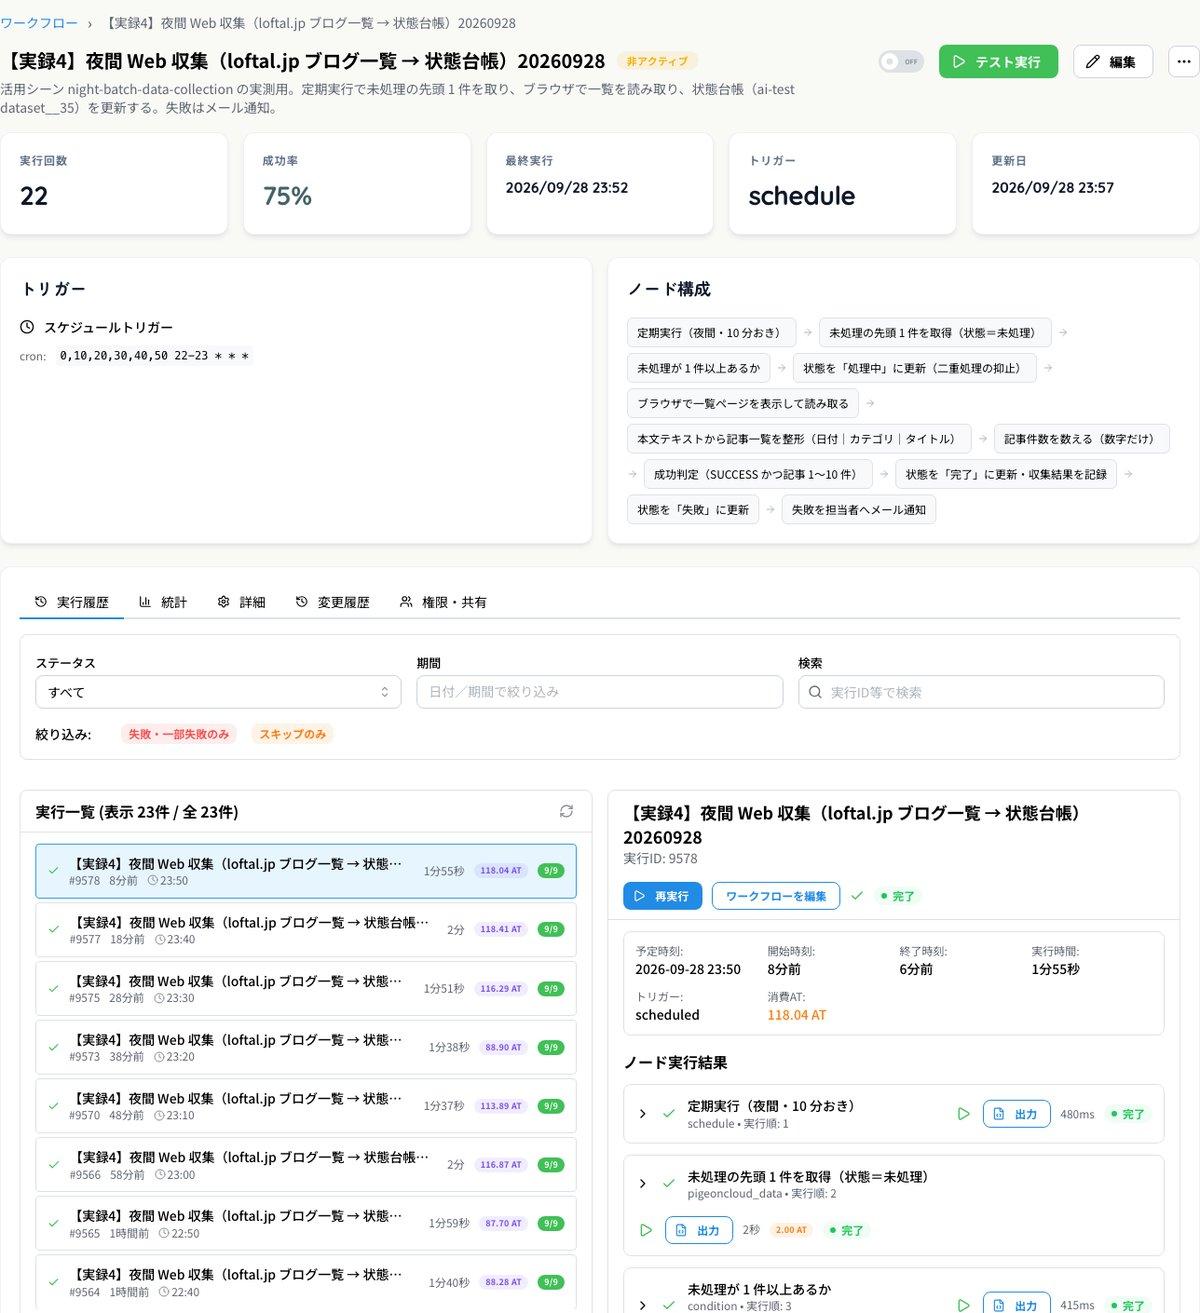Select execution row #9578
1200x1313 pixels.
[x=306, y=871]
